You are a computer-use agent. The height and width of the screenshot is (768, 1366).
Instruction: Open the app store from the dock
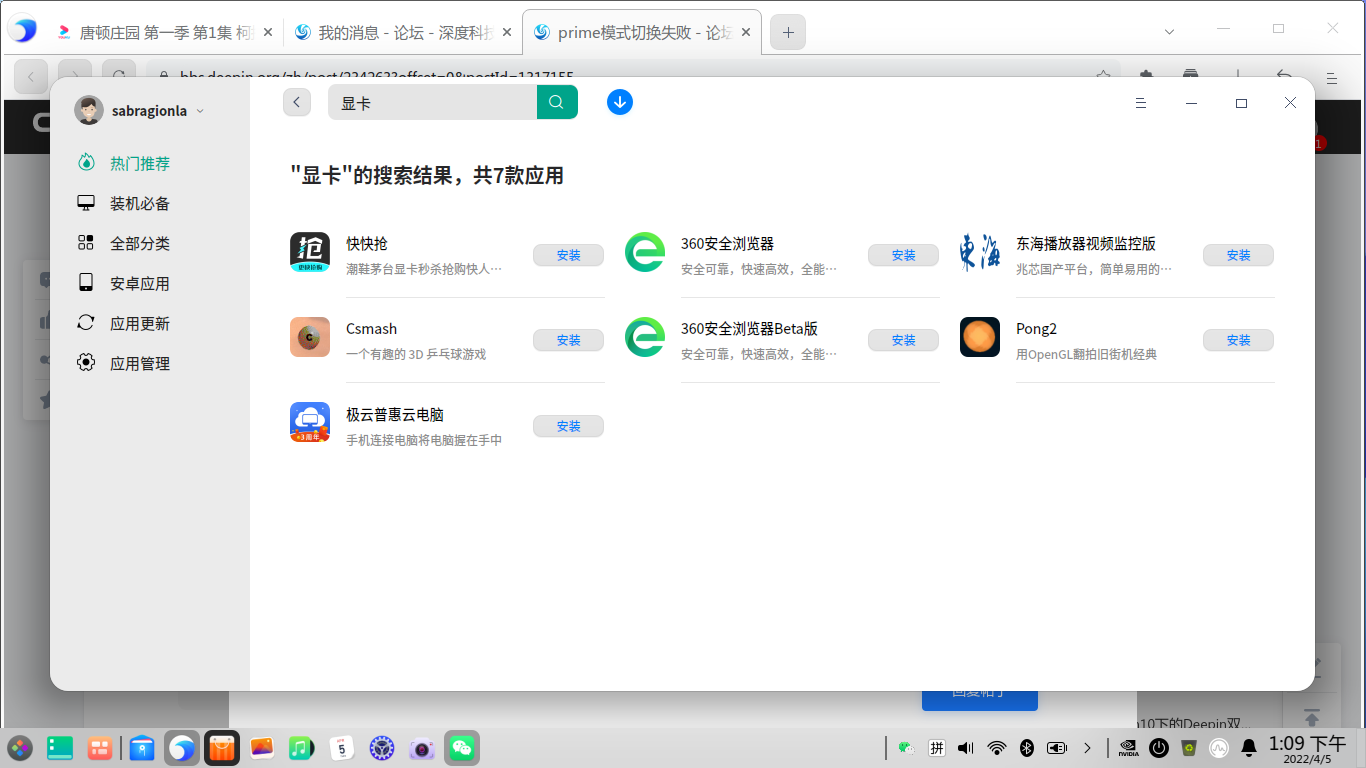(x=222, y=748)
